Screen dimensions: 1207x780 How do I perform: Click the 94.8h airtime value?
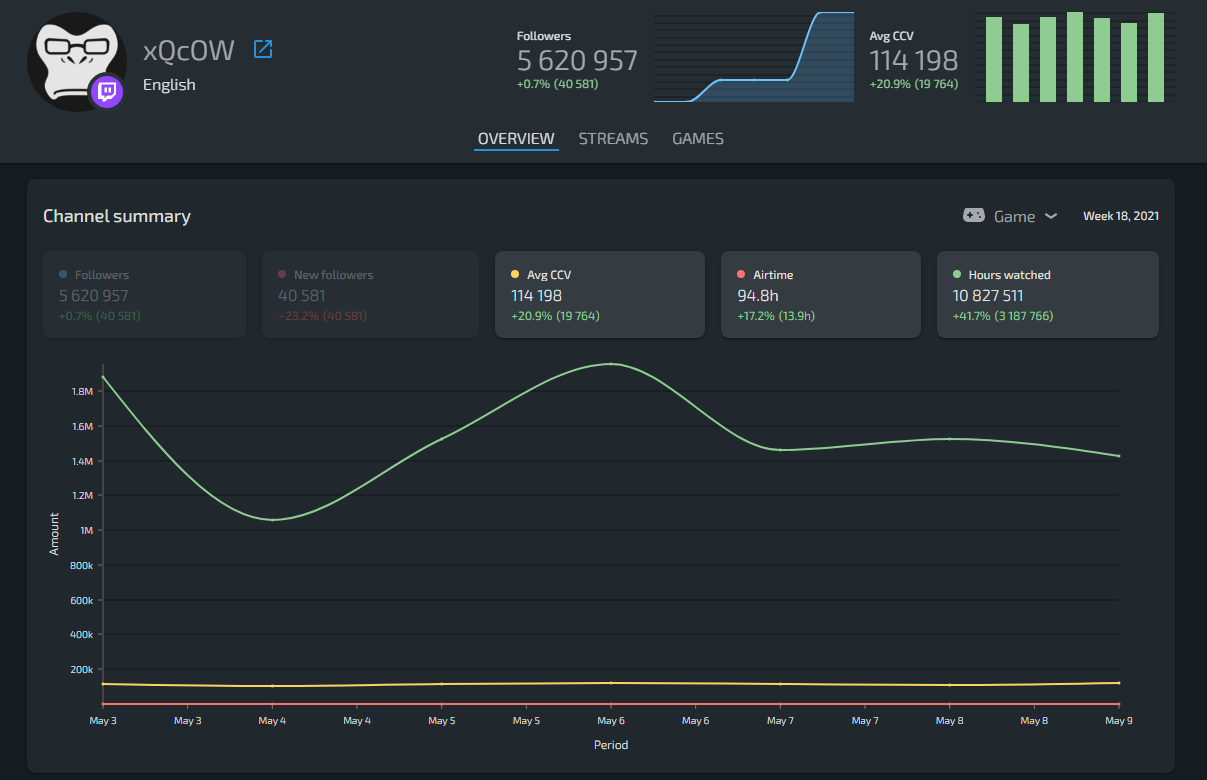click(x=757, y=296)
